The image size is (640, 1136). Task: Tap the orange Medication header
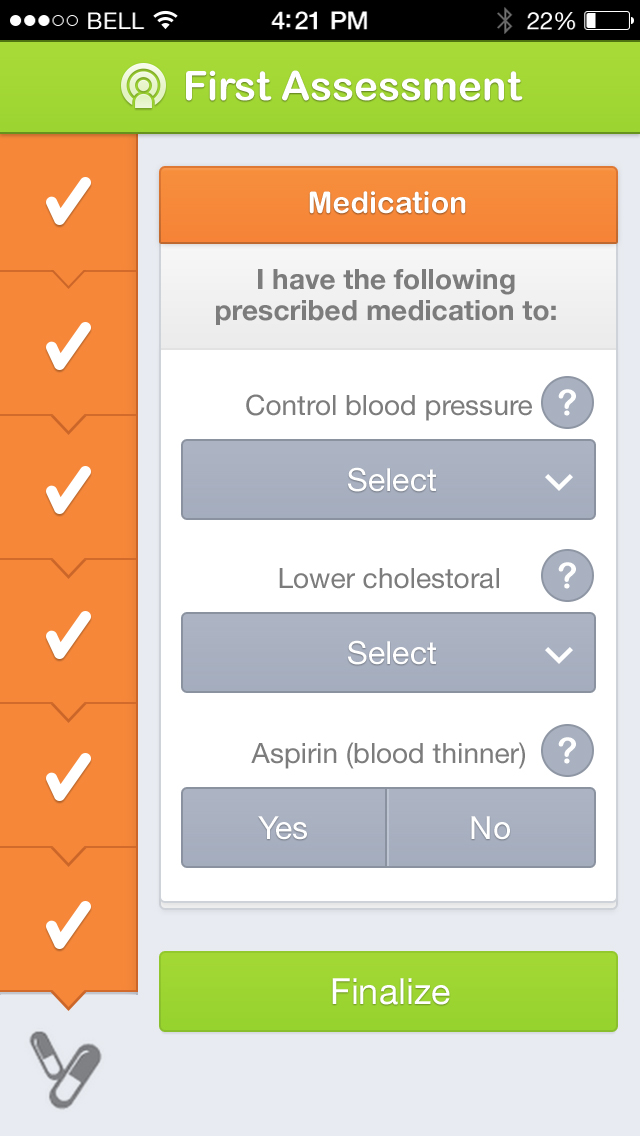point(388,204)
